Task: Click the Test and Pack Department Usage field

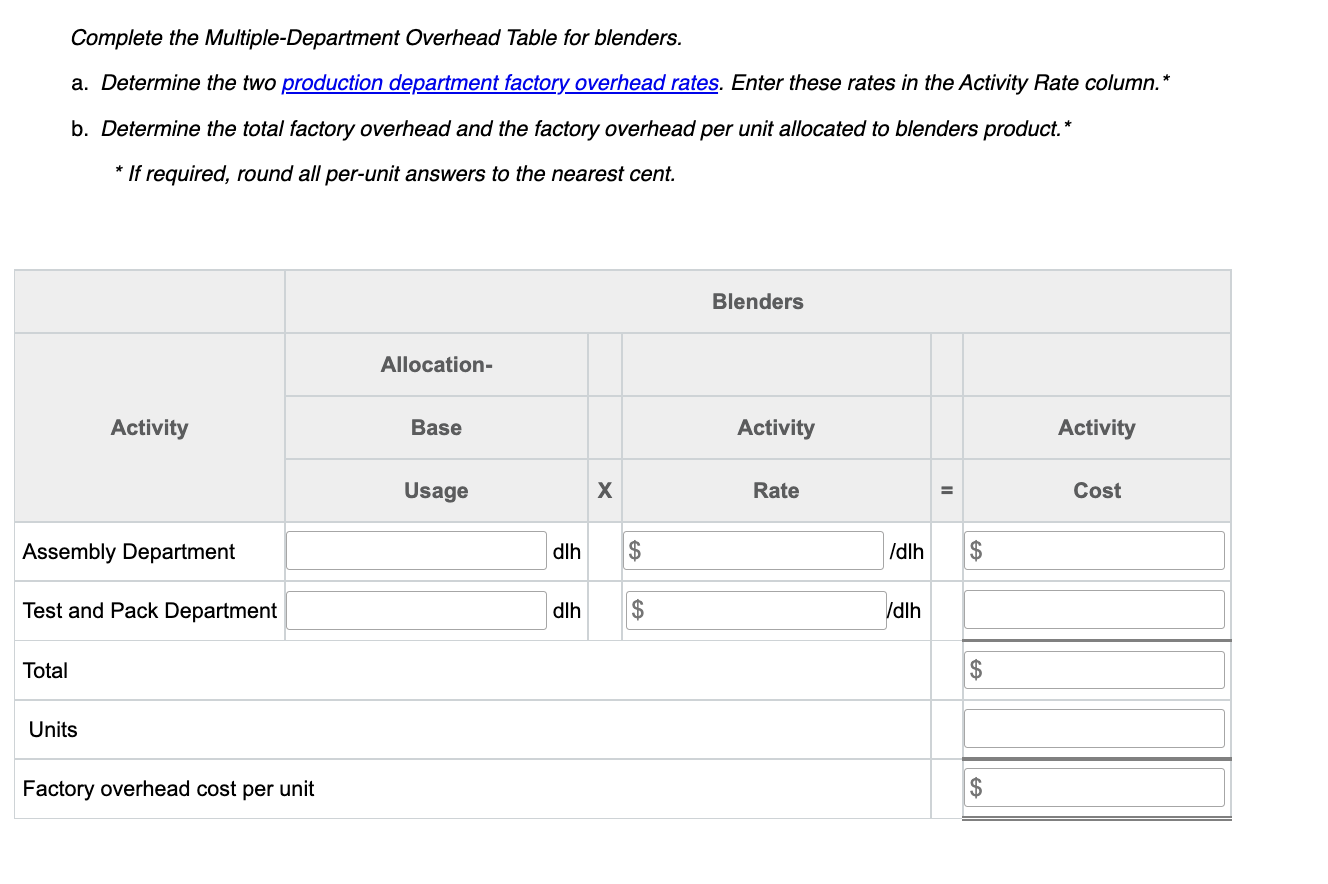Action: coord(414,610)
